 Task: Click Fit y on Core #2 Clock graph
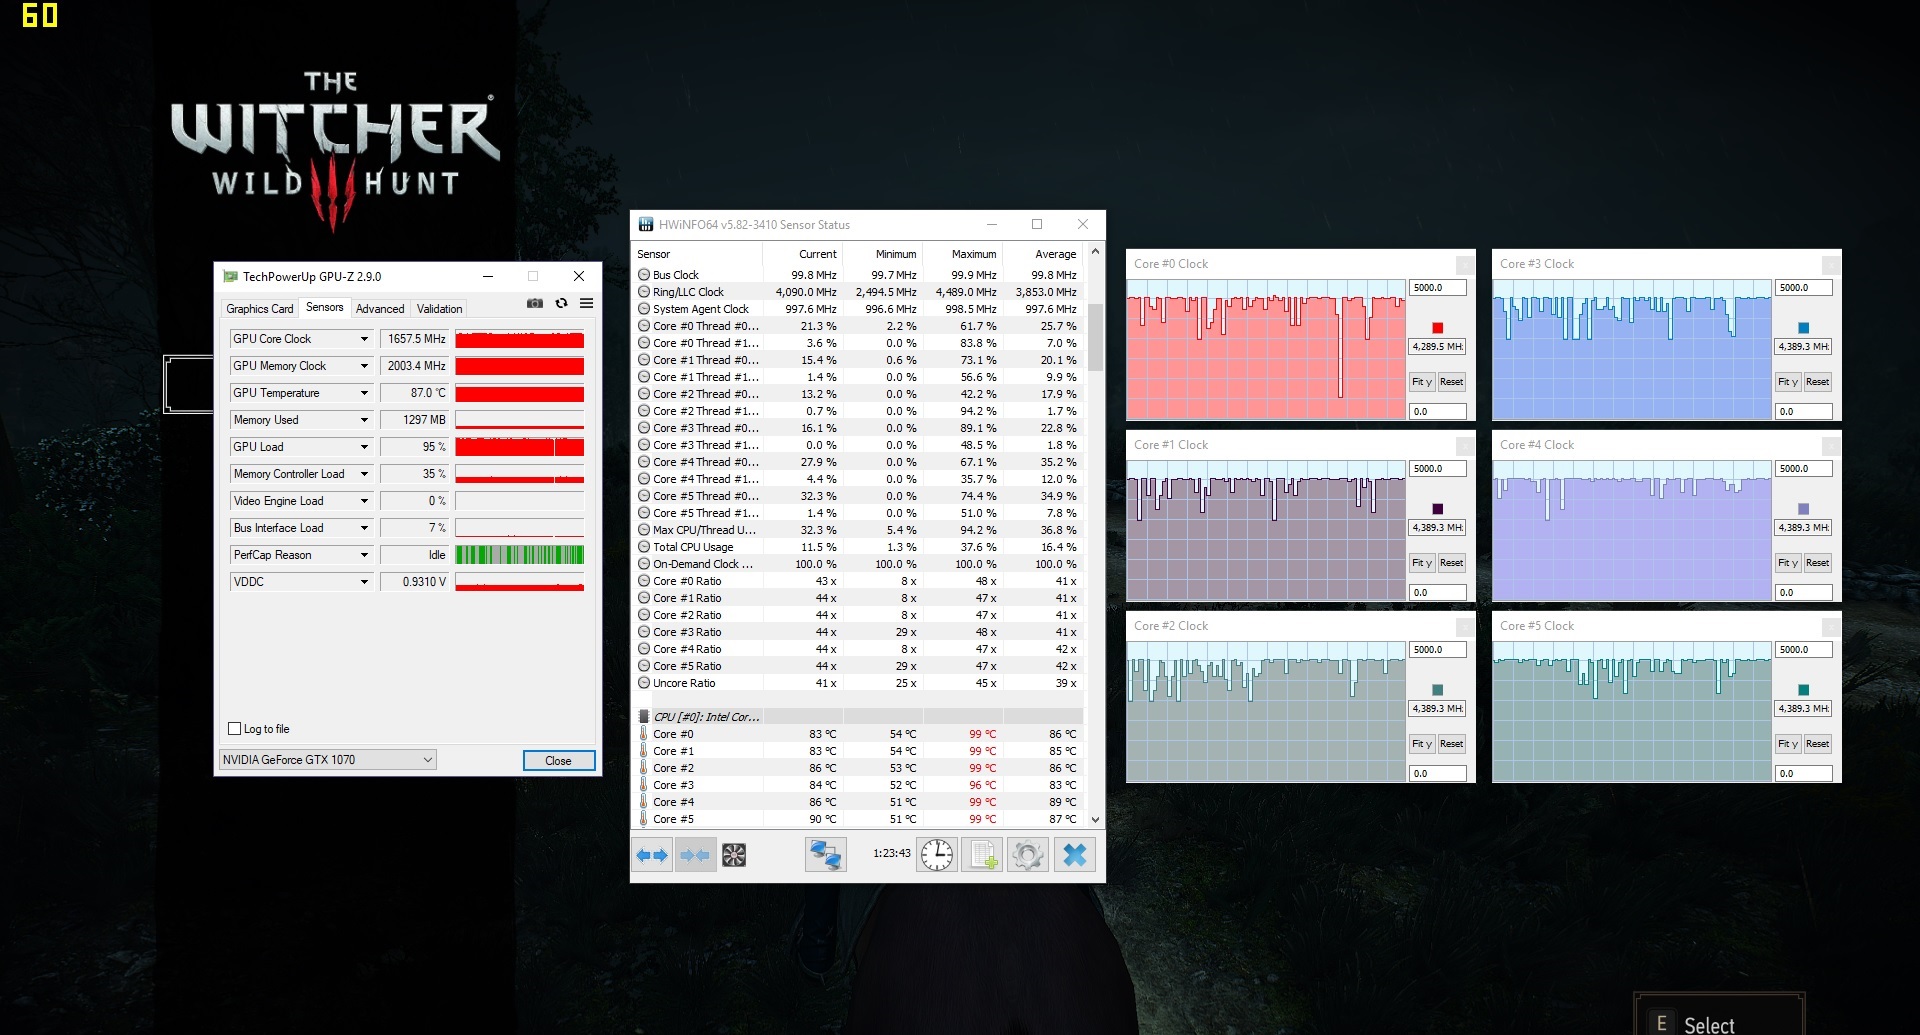[1422, 744]
